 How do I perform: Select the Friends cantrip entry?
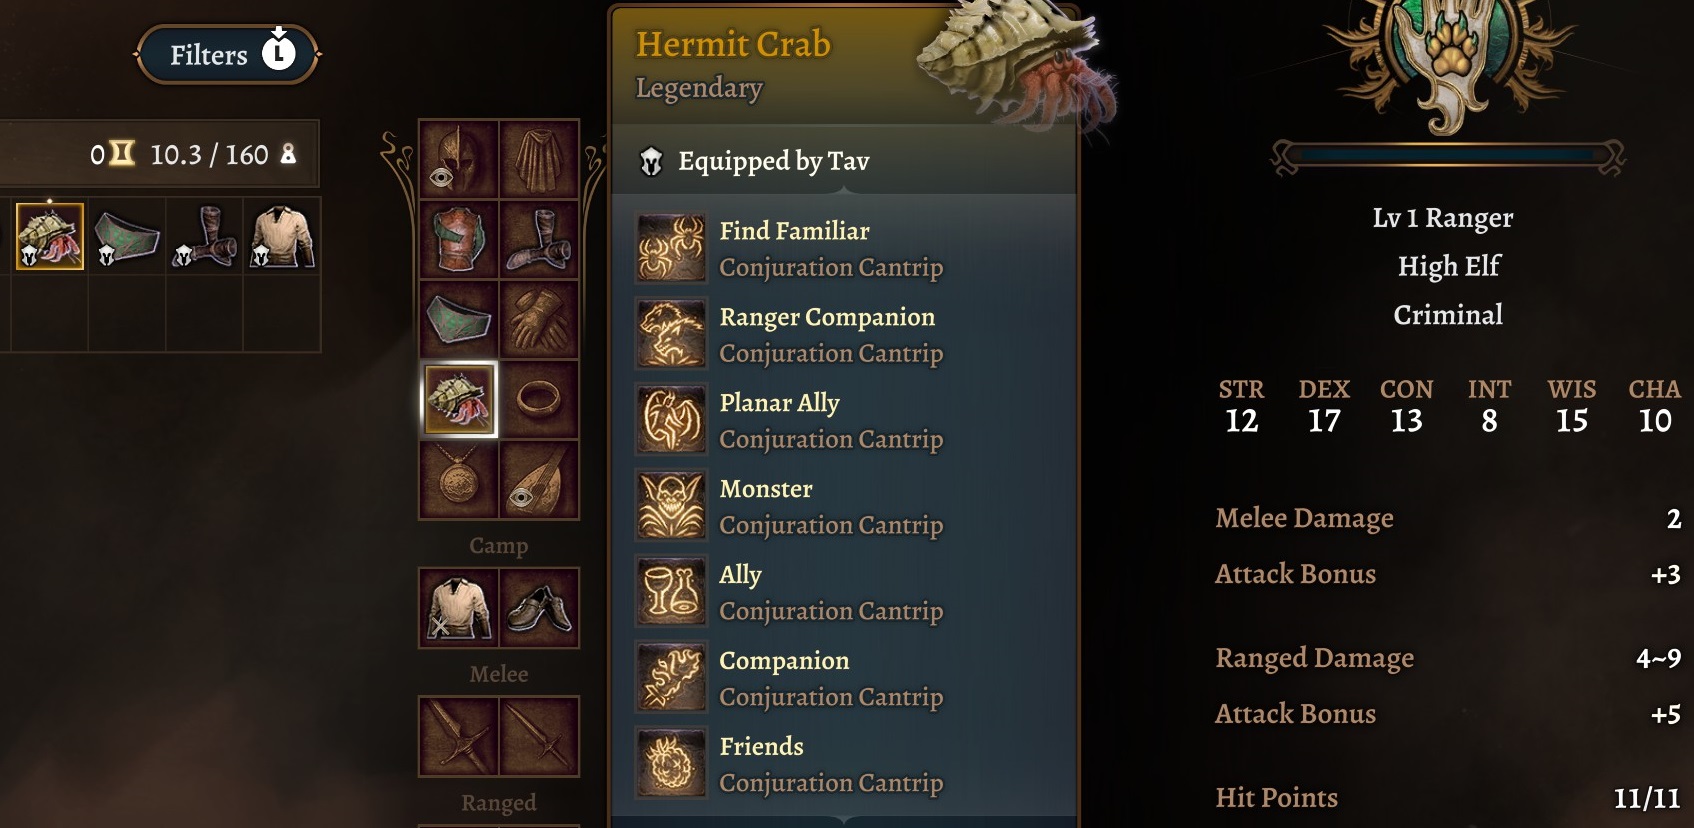coord(790,764)
